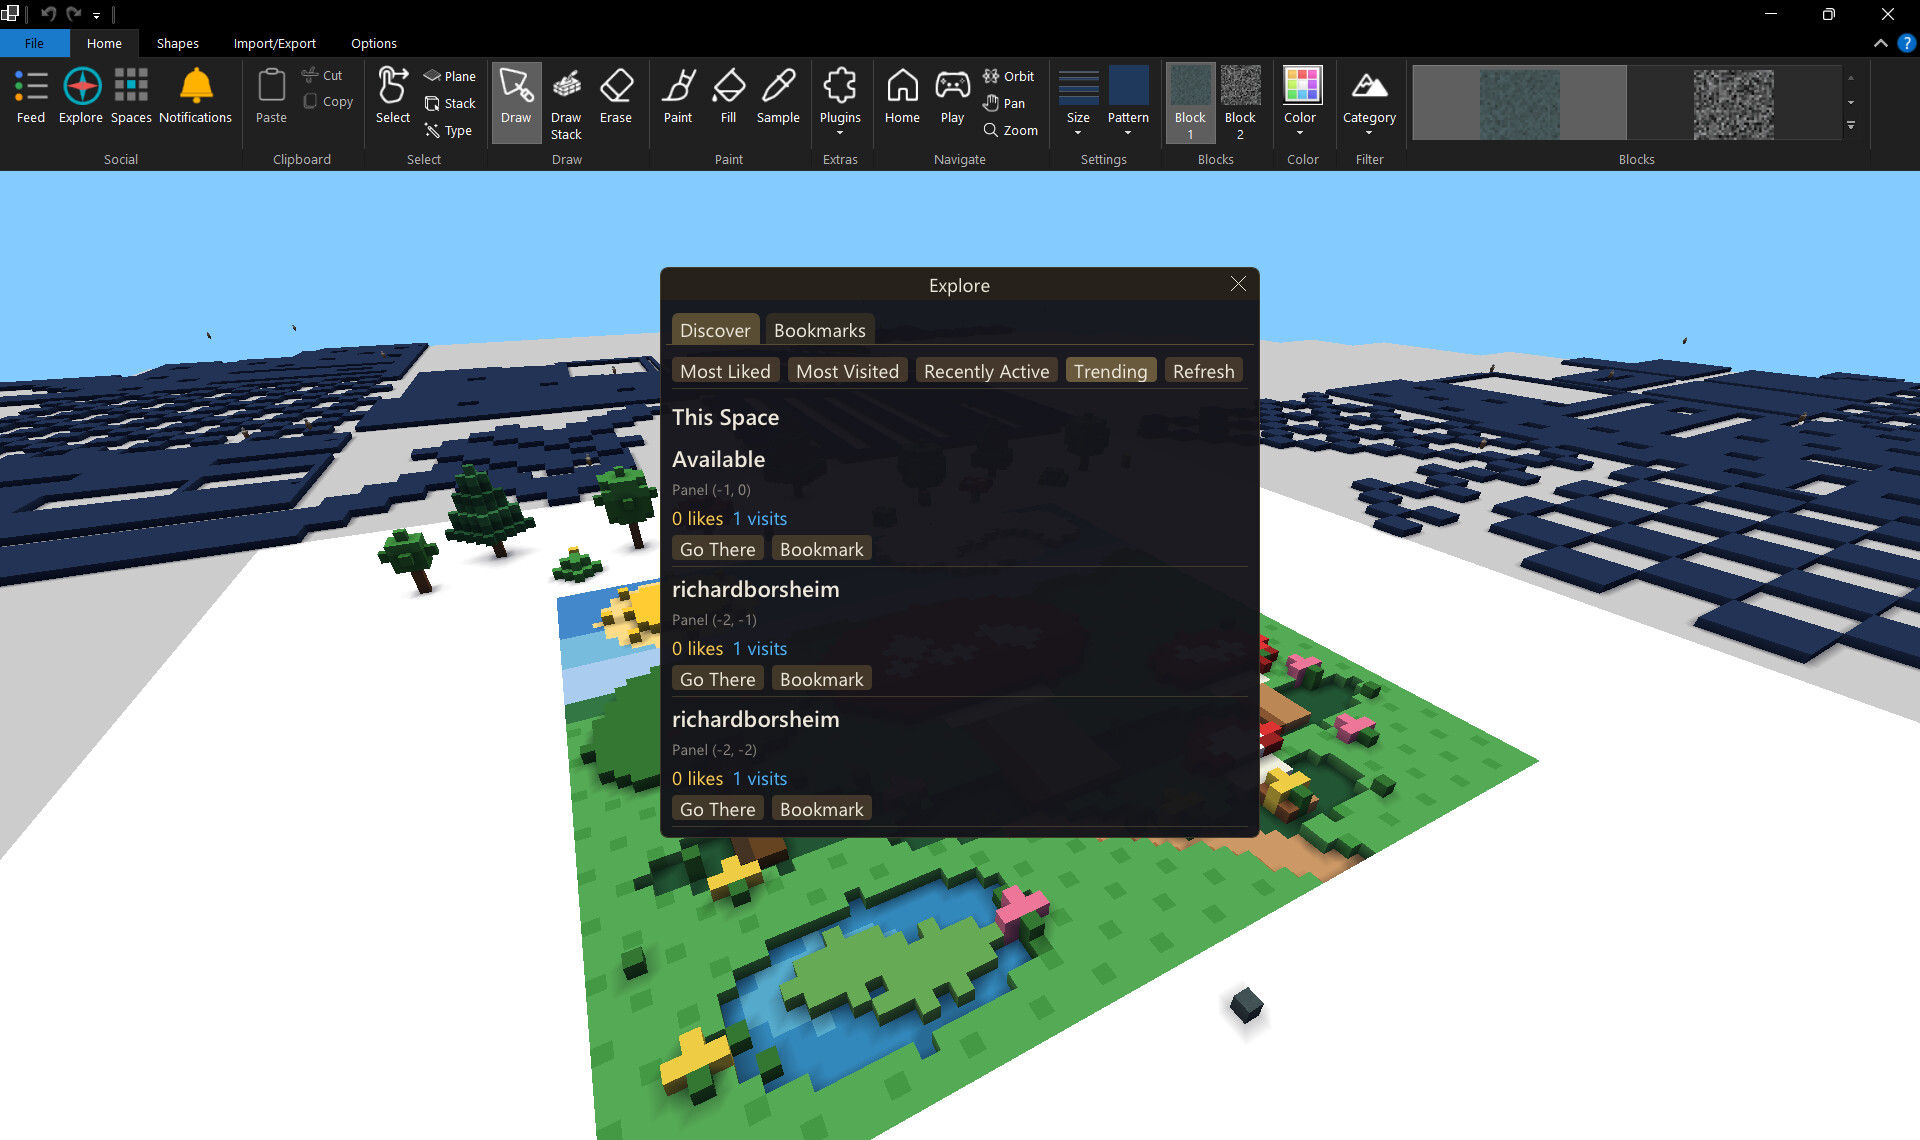The height and width of the screenshot is (1140, 1920).
Task: Select Block 1 slot
Action: tap(1190, 103)
